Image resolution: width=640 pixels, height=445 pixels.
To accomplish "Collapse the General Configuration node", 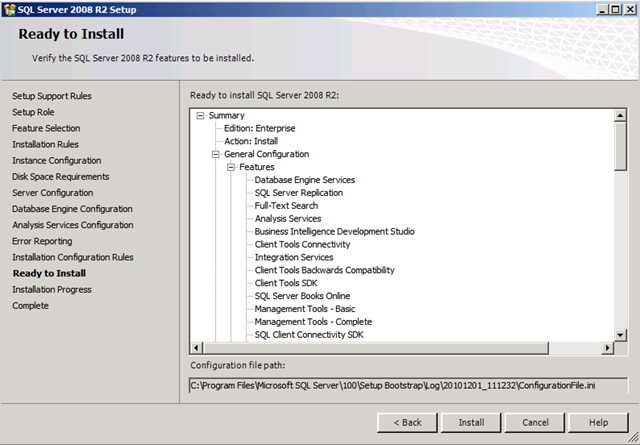I will point(216,154).
